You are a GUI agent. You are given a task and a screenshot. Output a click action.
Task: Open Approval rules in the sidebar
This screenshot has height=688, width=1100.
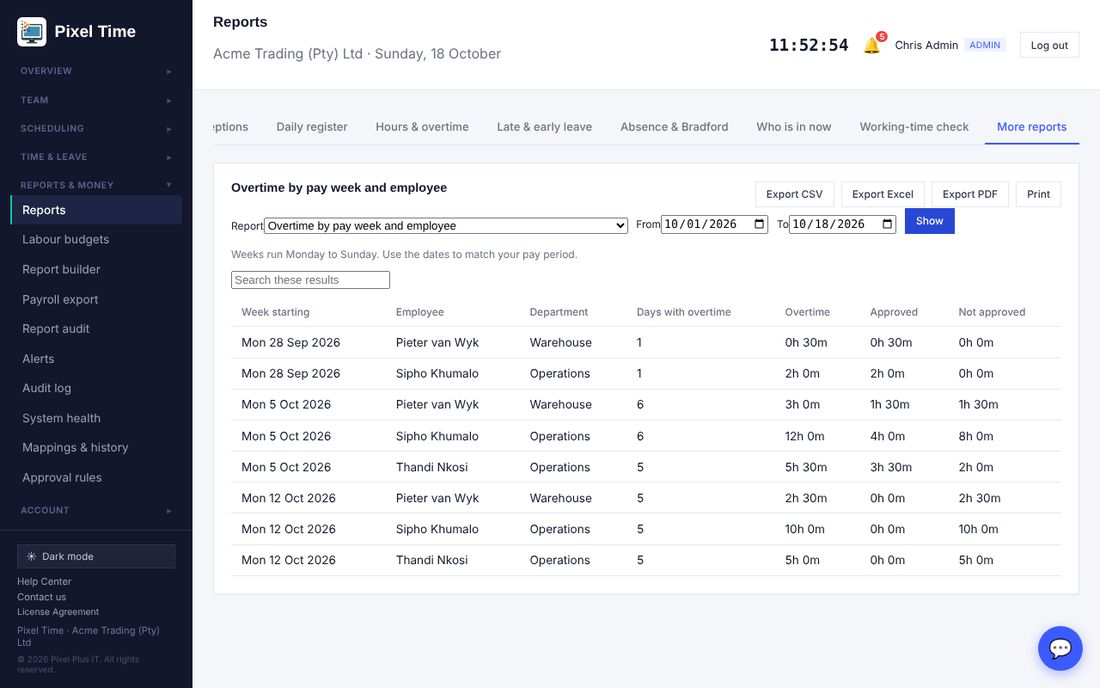click(x=96, y=478)
